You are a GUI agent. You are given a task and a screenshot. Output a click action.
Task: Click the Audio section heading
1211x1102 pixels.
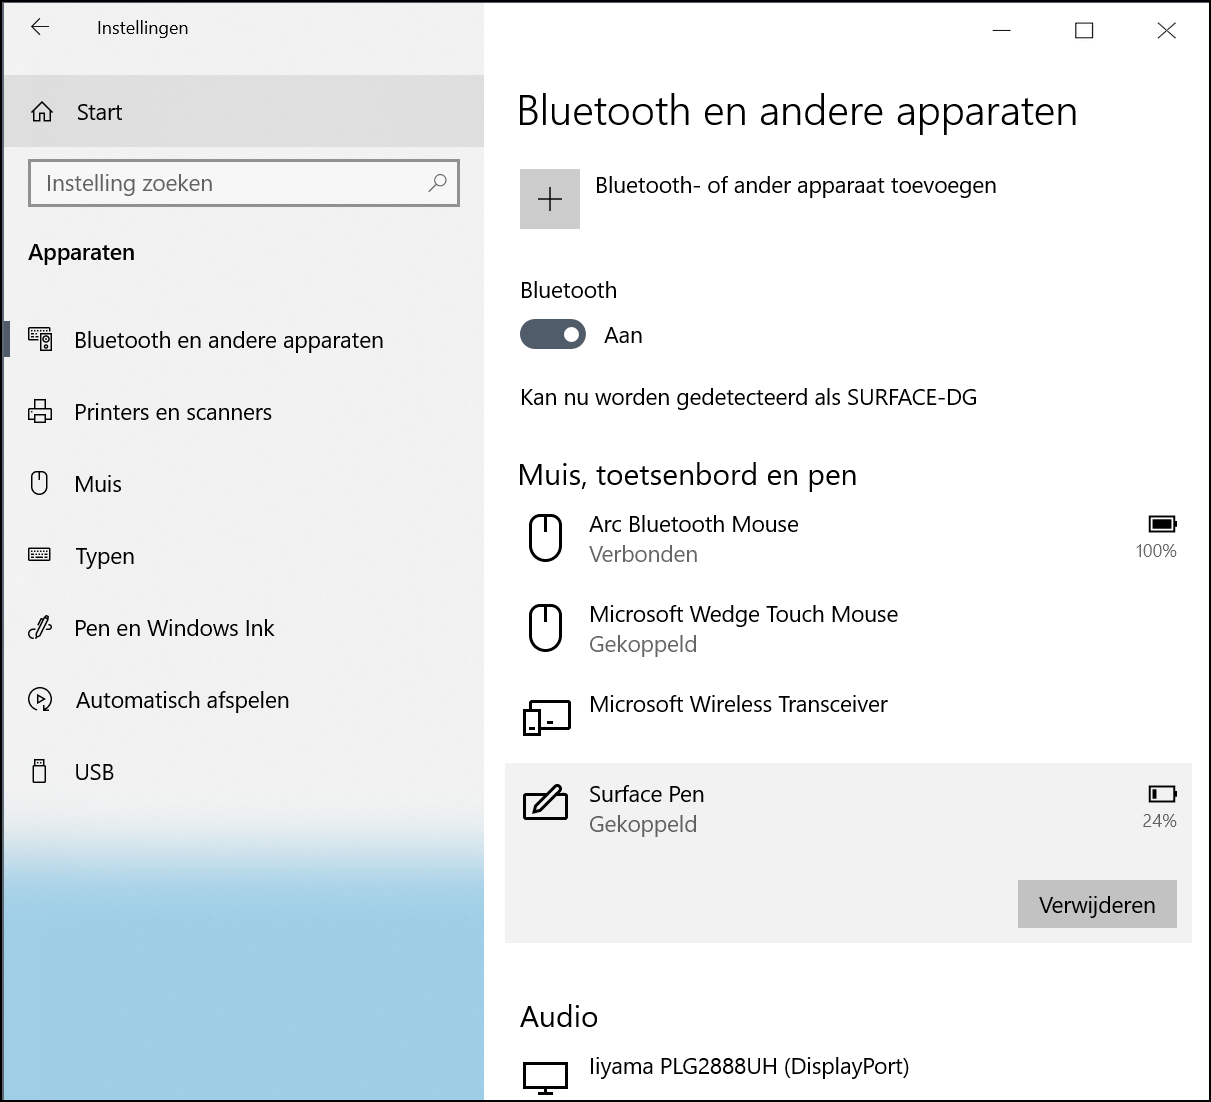(x=559, y=1017)
